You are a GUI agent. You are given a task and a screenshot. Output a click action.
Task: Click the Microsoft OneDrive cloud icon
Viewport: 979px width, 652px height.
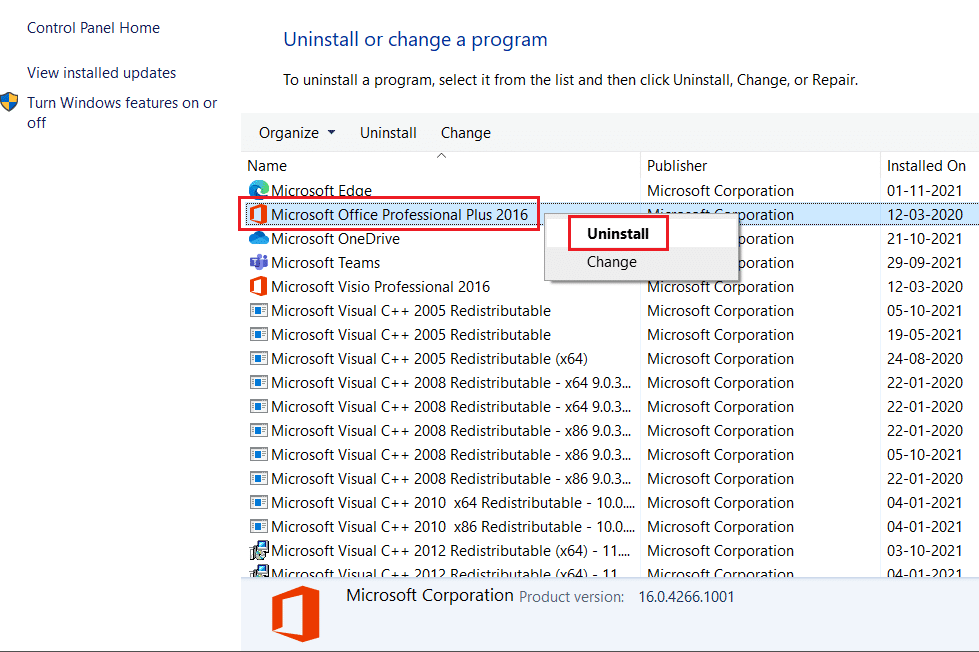(257, 238)
